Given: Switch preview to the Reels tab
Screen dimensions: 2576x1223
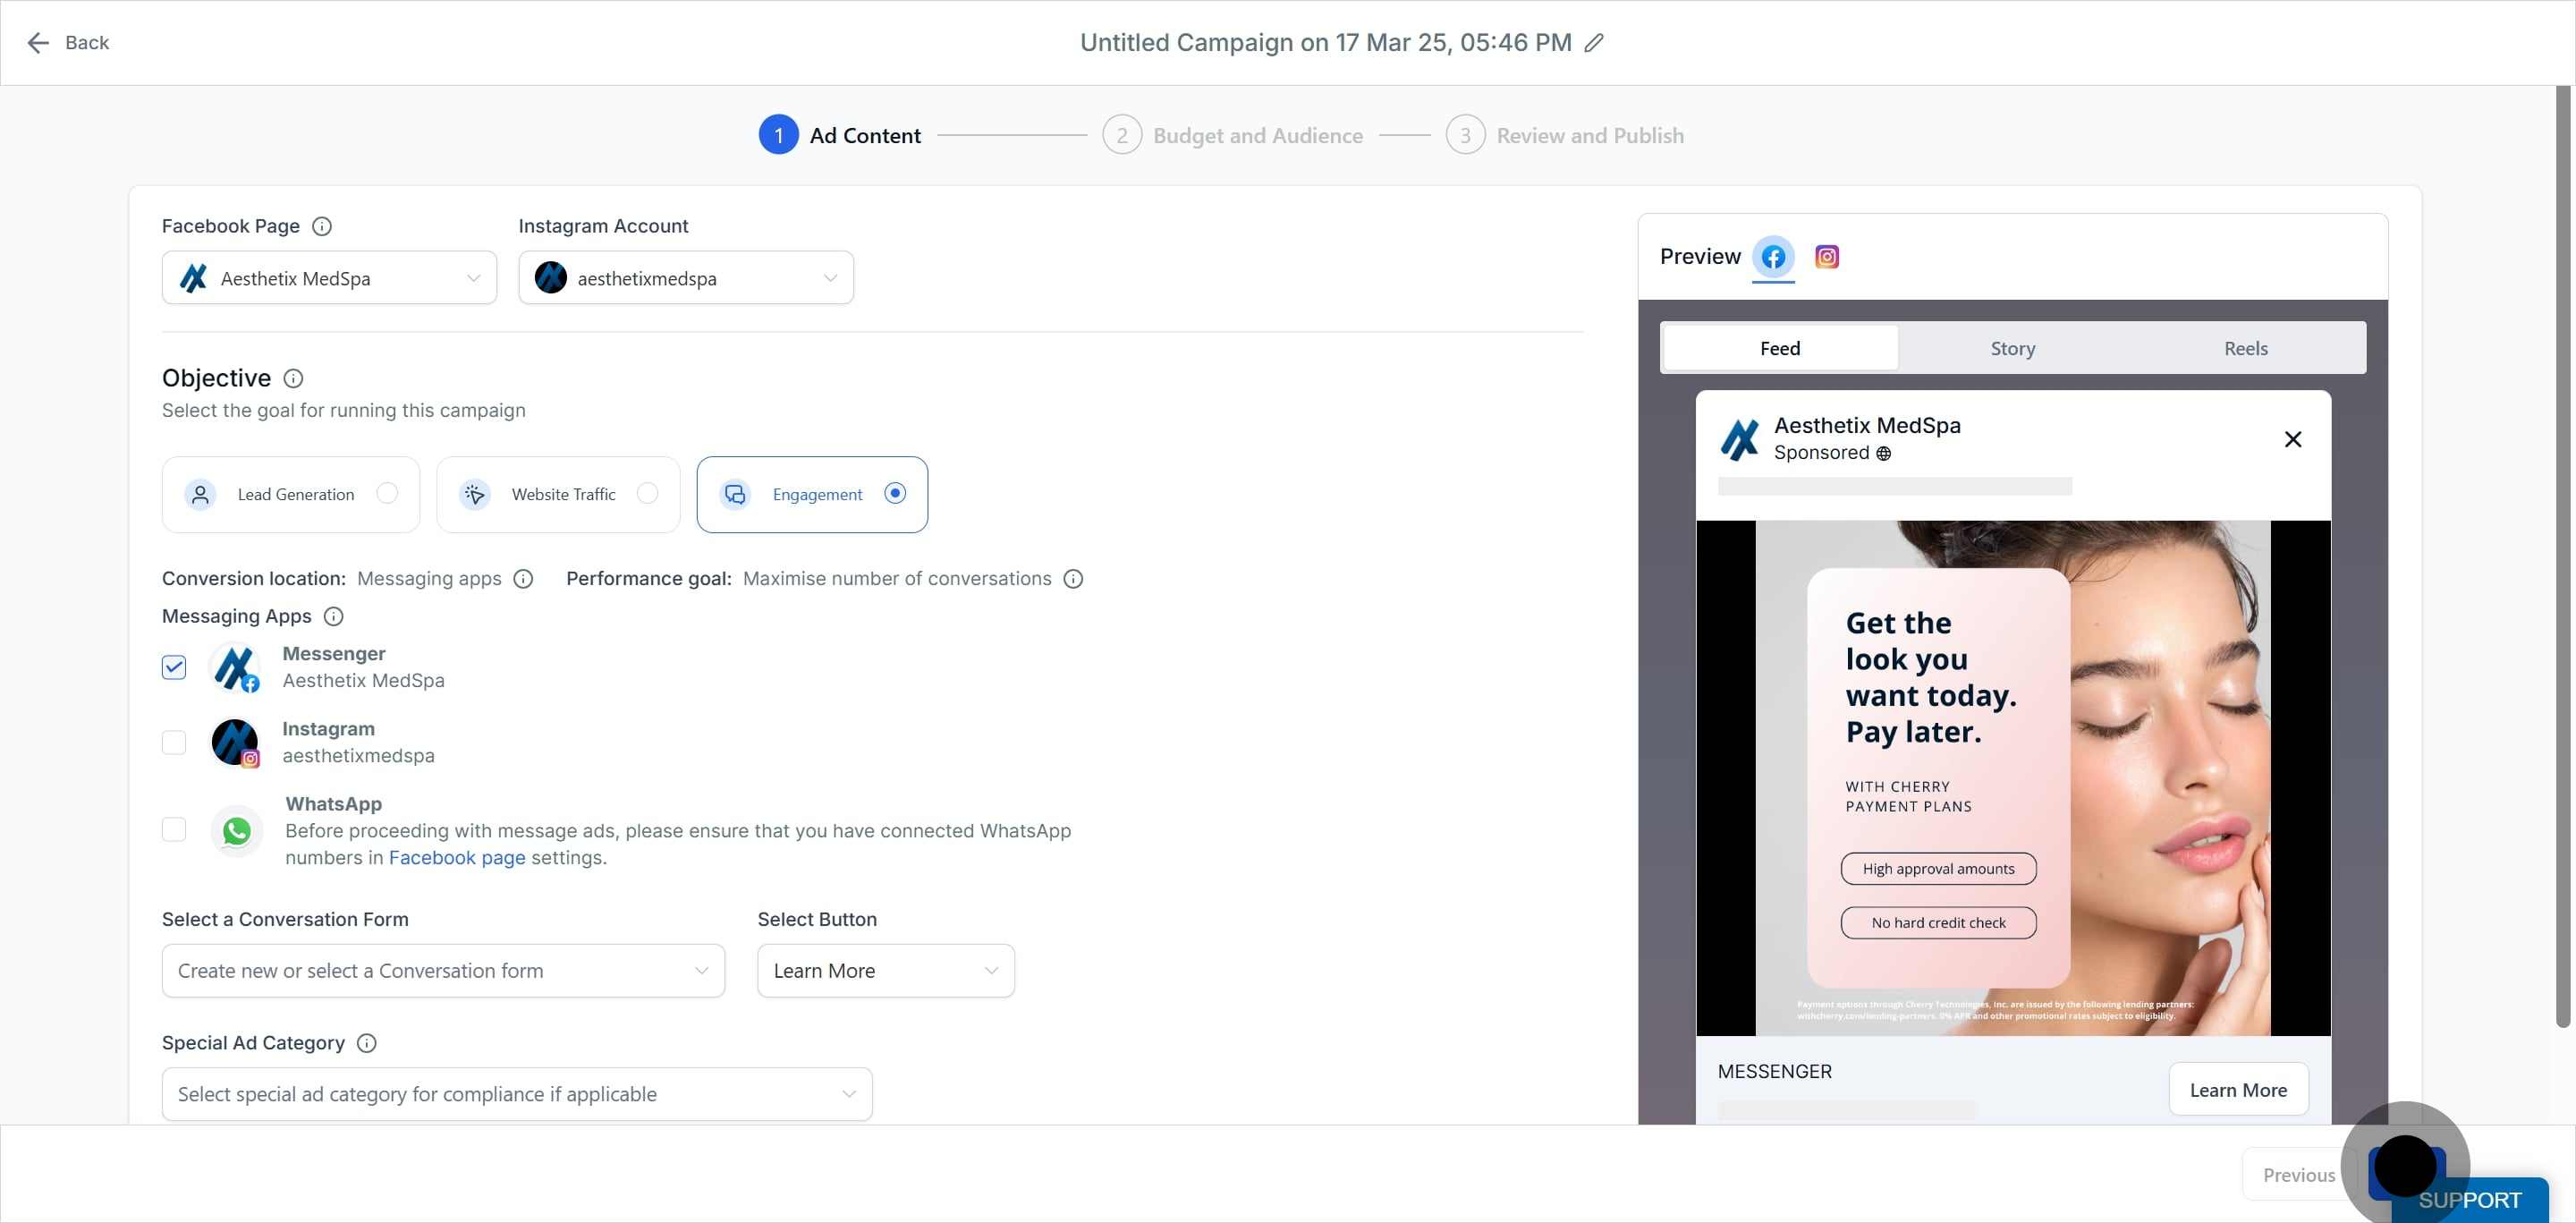Looking at the screenshot, I should click(2245, 348).
